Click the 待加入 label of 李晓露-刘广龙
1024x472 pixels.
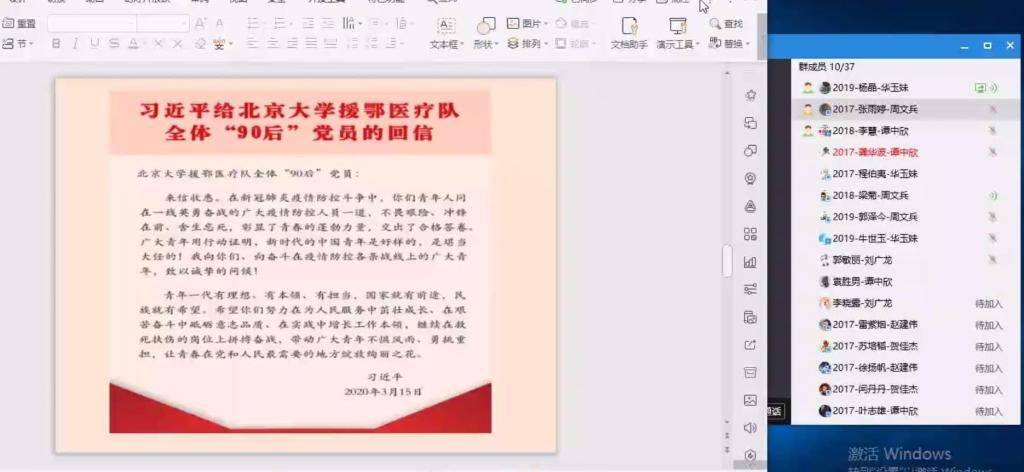(x=988, y=304)
